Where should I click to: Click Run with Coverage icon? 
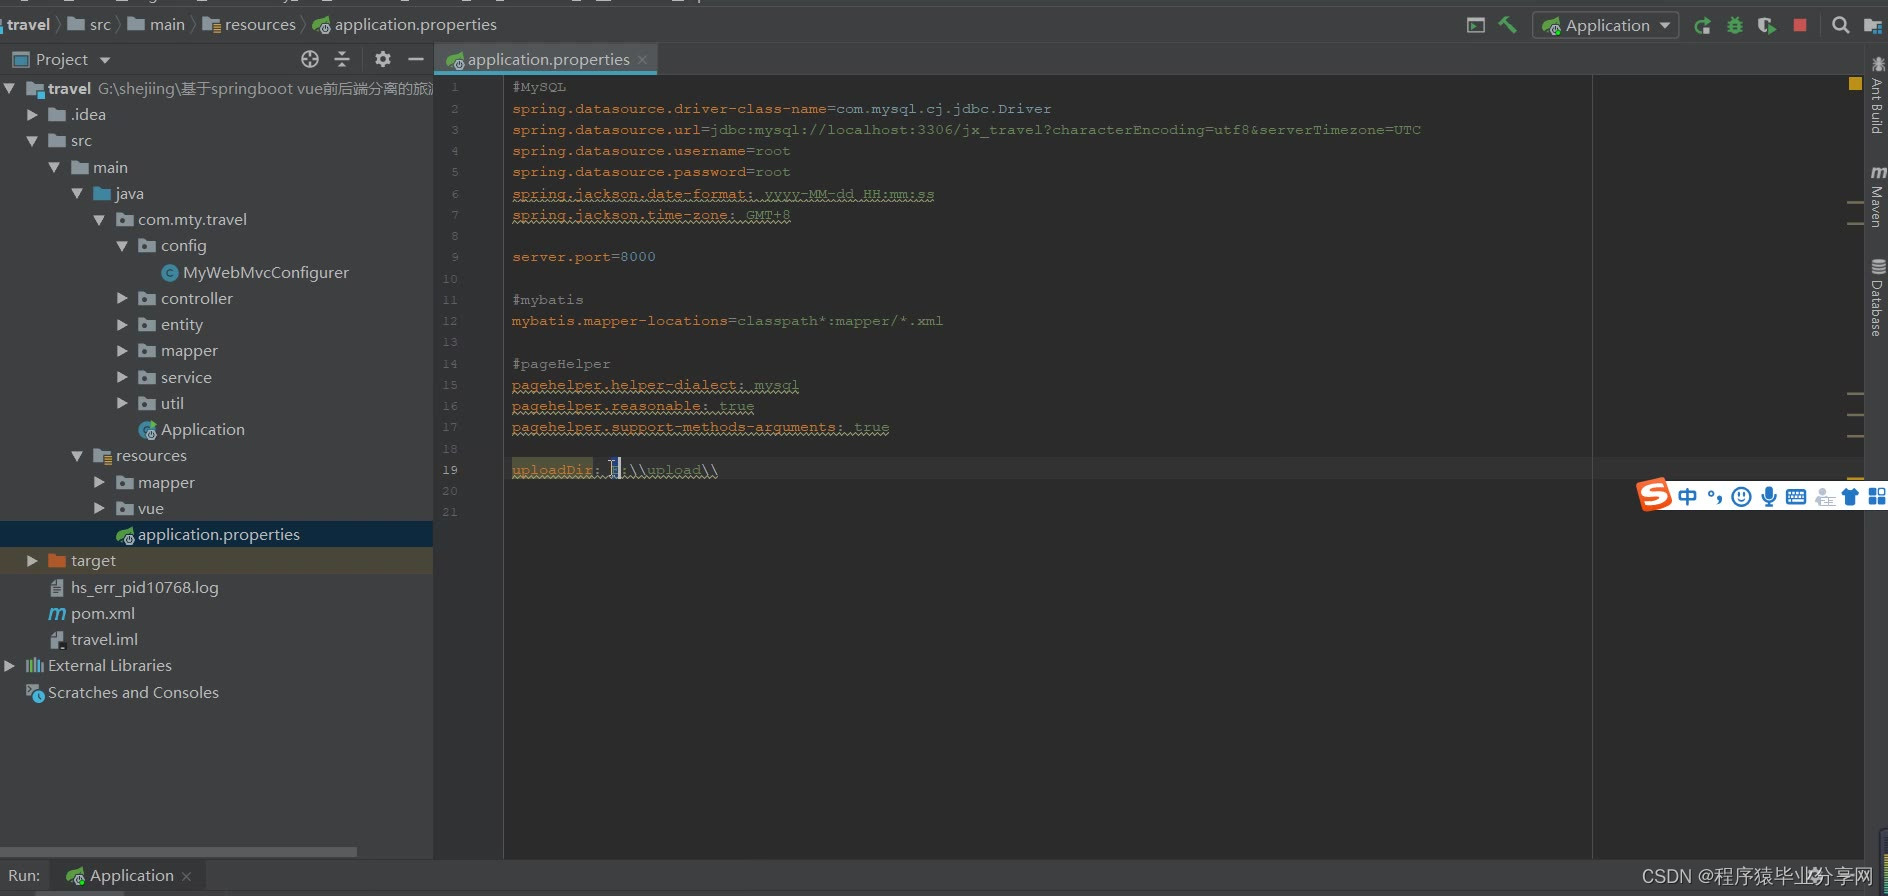[1767, 25]
